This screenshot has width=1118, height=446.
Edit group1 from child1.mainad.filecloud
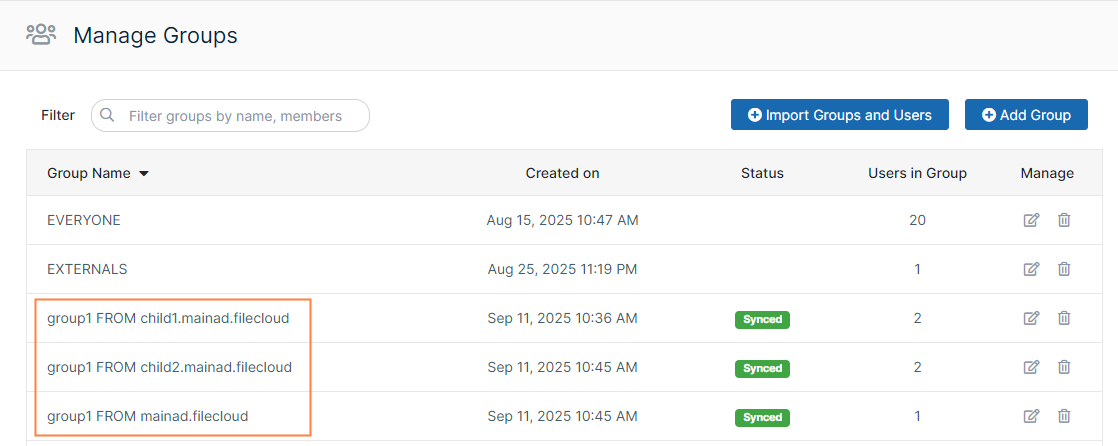(x=1031, y=318)
